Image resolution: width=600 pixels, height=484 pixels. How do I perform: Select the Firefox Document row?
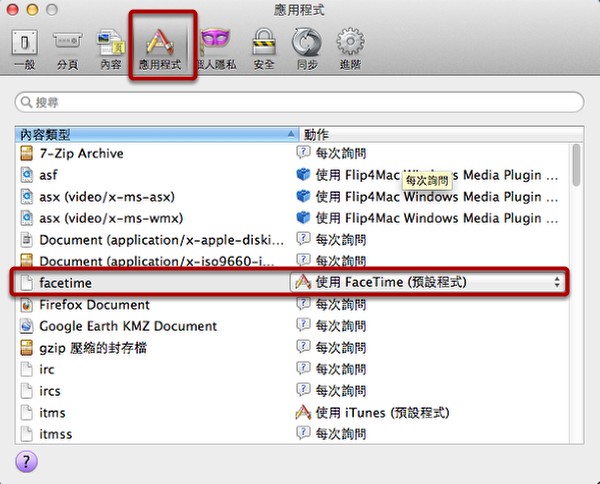click(x=293, y=305)
